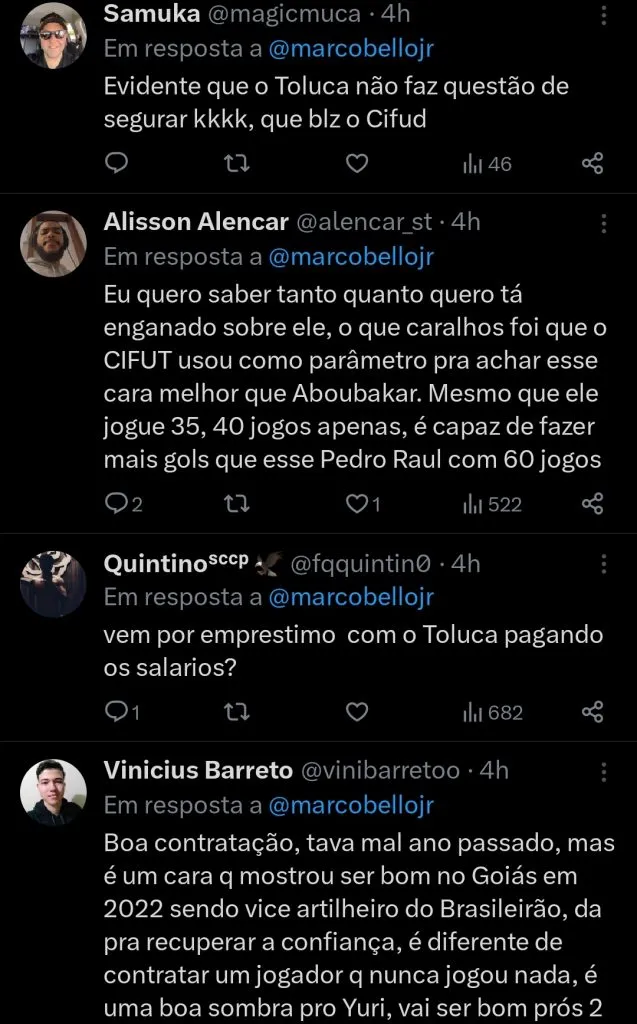Retweet Alisson Alencar's reply
The width and height of the screenshot is (637, 1024).
[x=237, y=504]
